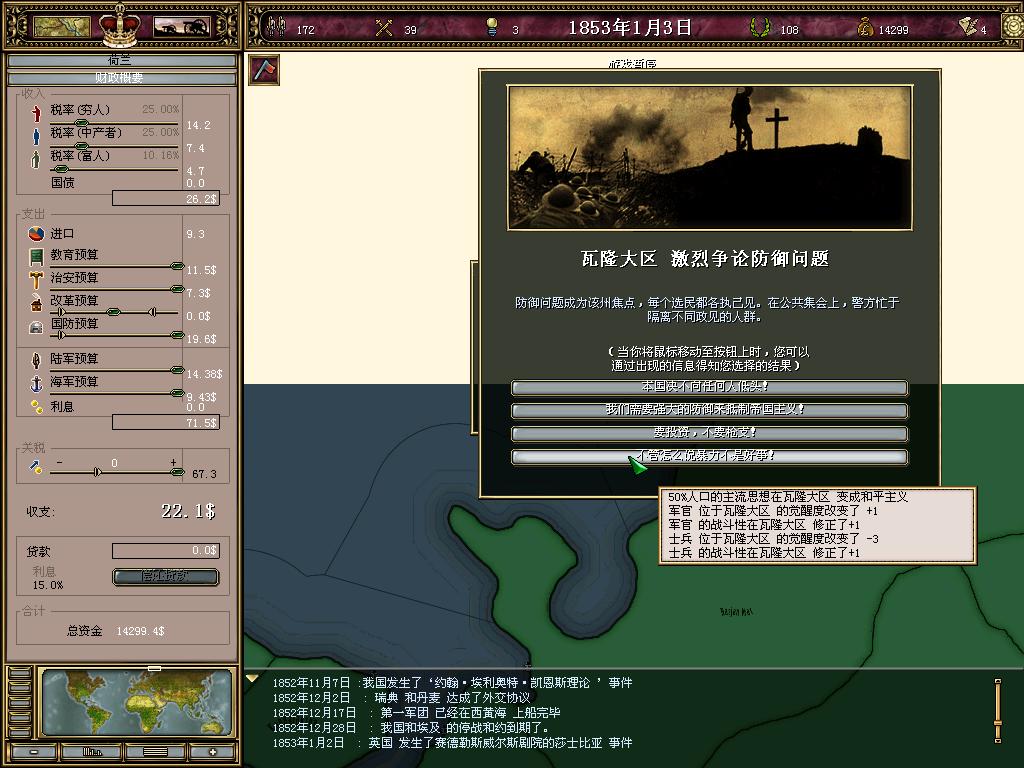Click the message log scrollbar
Viewport: 1024px width, 768px height.
click(997, 711)
